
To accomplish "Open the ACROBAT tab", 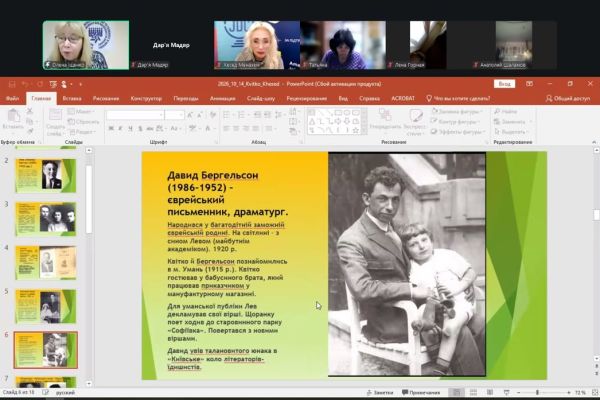I will (403, 98).
